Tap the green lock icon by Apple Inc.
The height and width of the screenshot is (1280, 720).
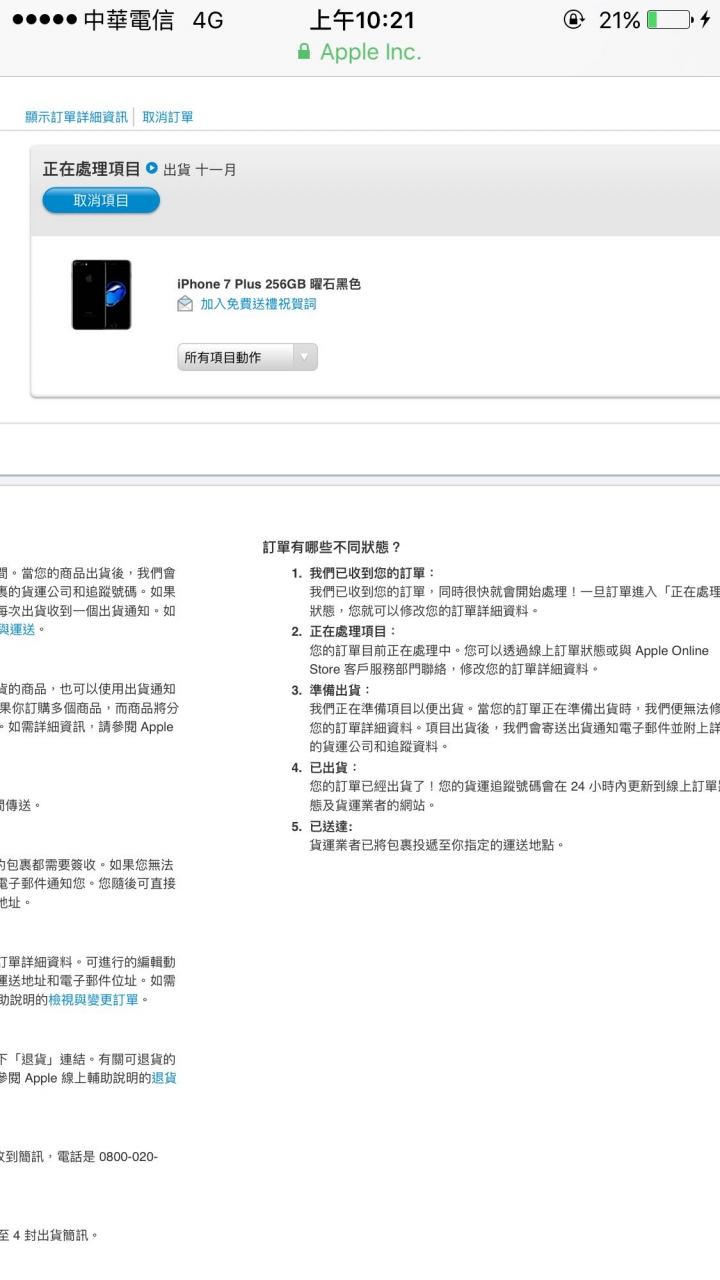(x=304, y=52)
